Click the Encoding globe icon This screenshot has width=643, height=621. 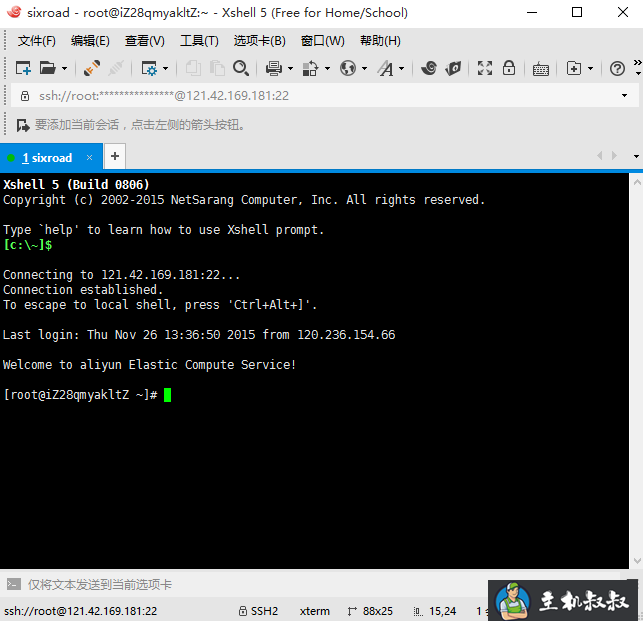click(348, 68)
